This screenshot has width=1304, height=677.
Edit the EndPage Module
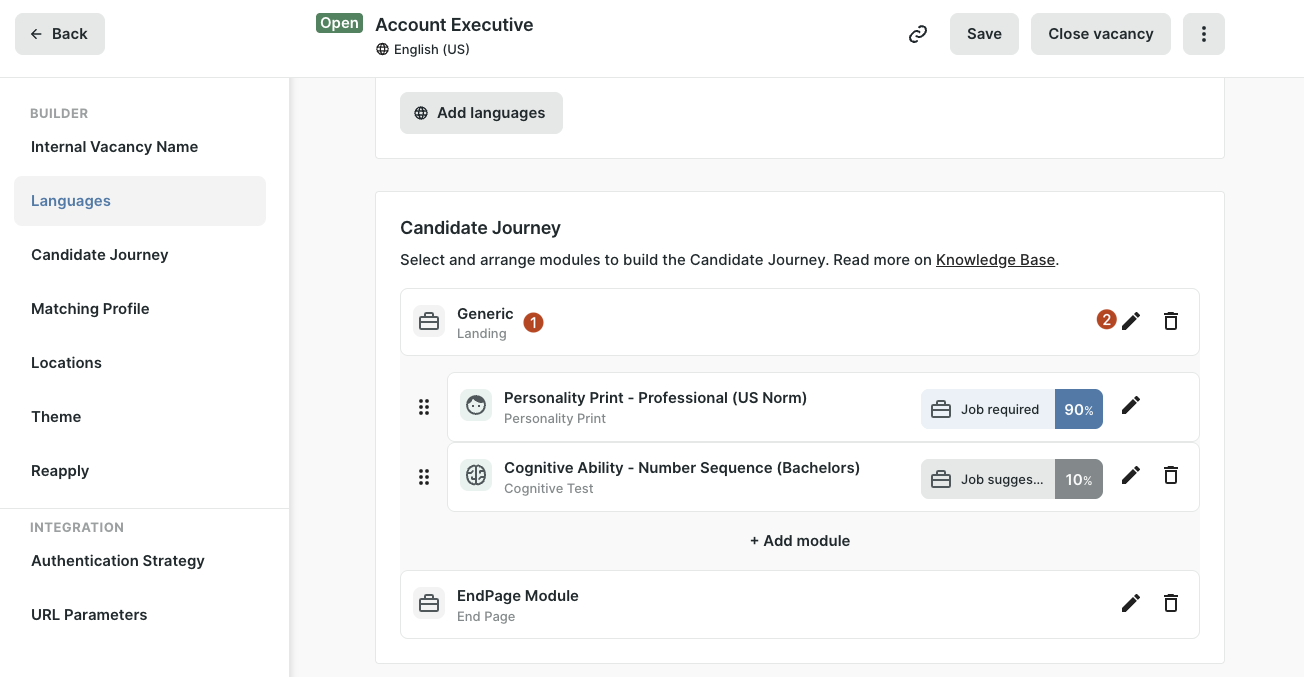point(1130,603)
